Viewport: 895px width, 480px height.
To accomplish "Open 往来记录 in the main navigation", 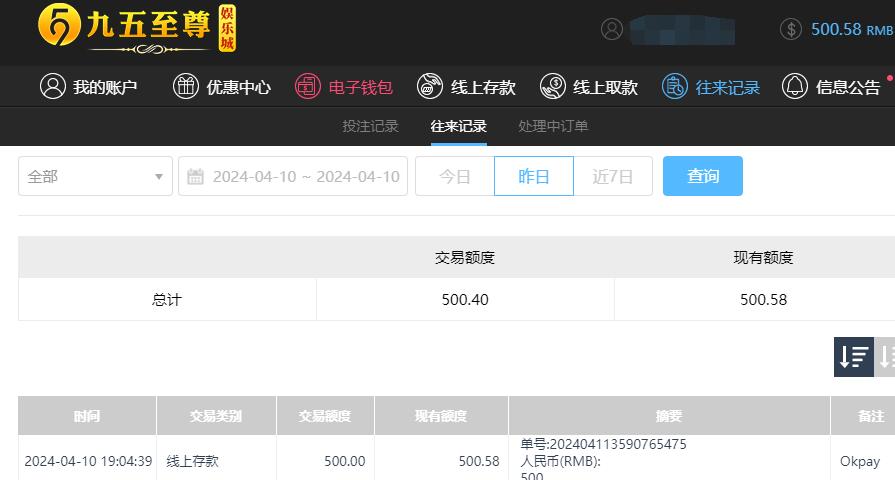I will coord(711,87).
